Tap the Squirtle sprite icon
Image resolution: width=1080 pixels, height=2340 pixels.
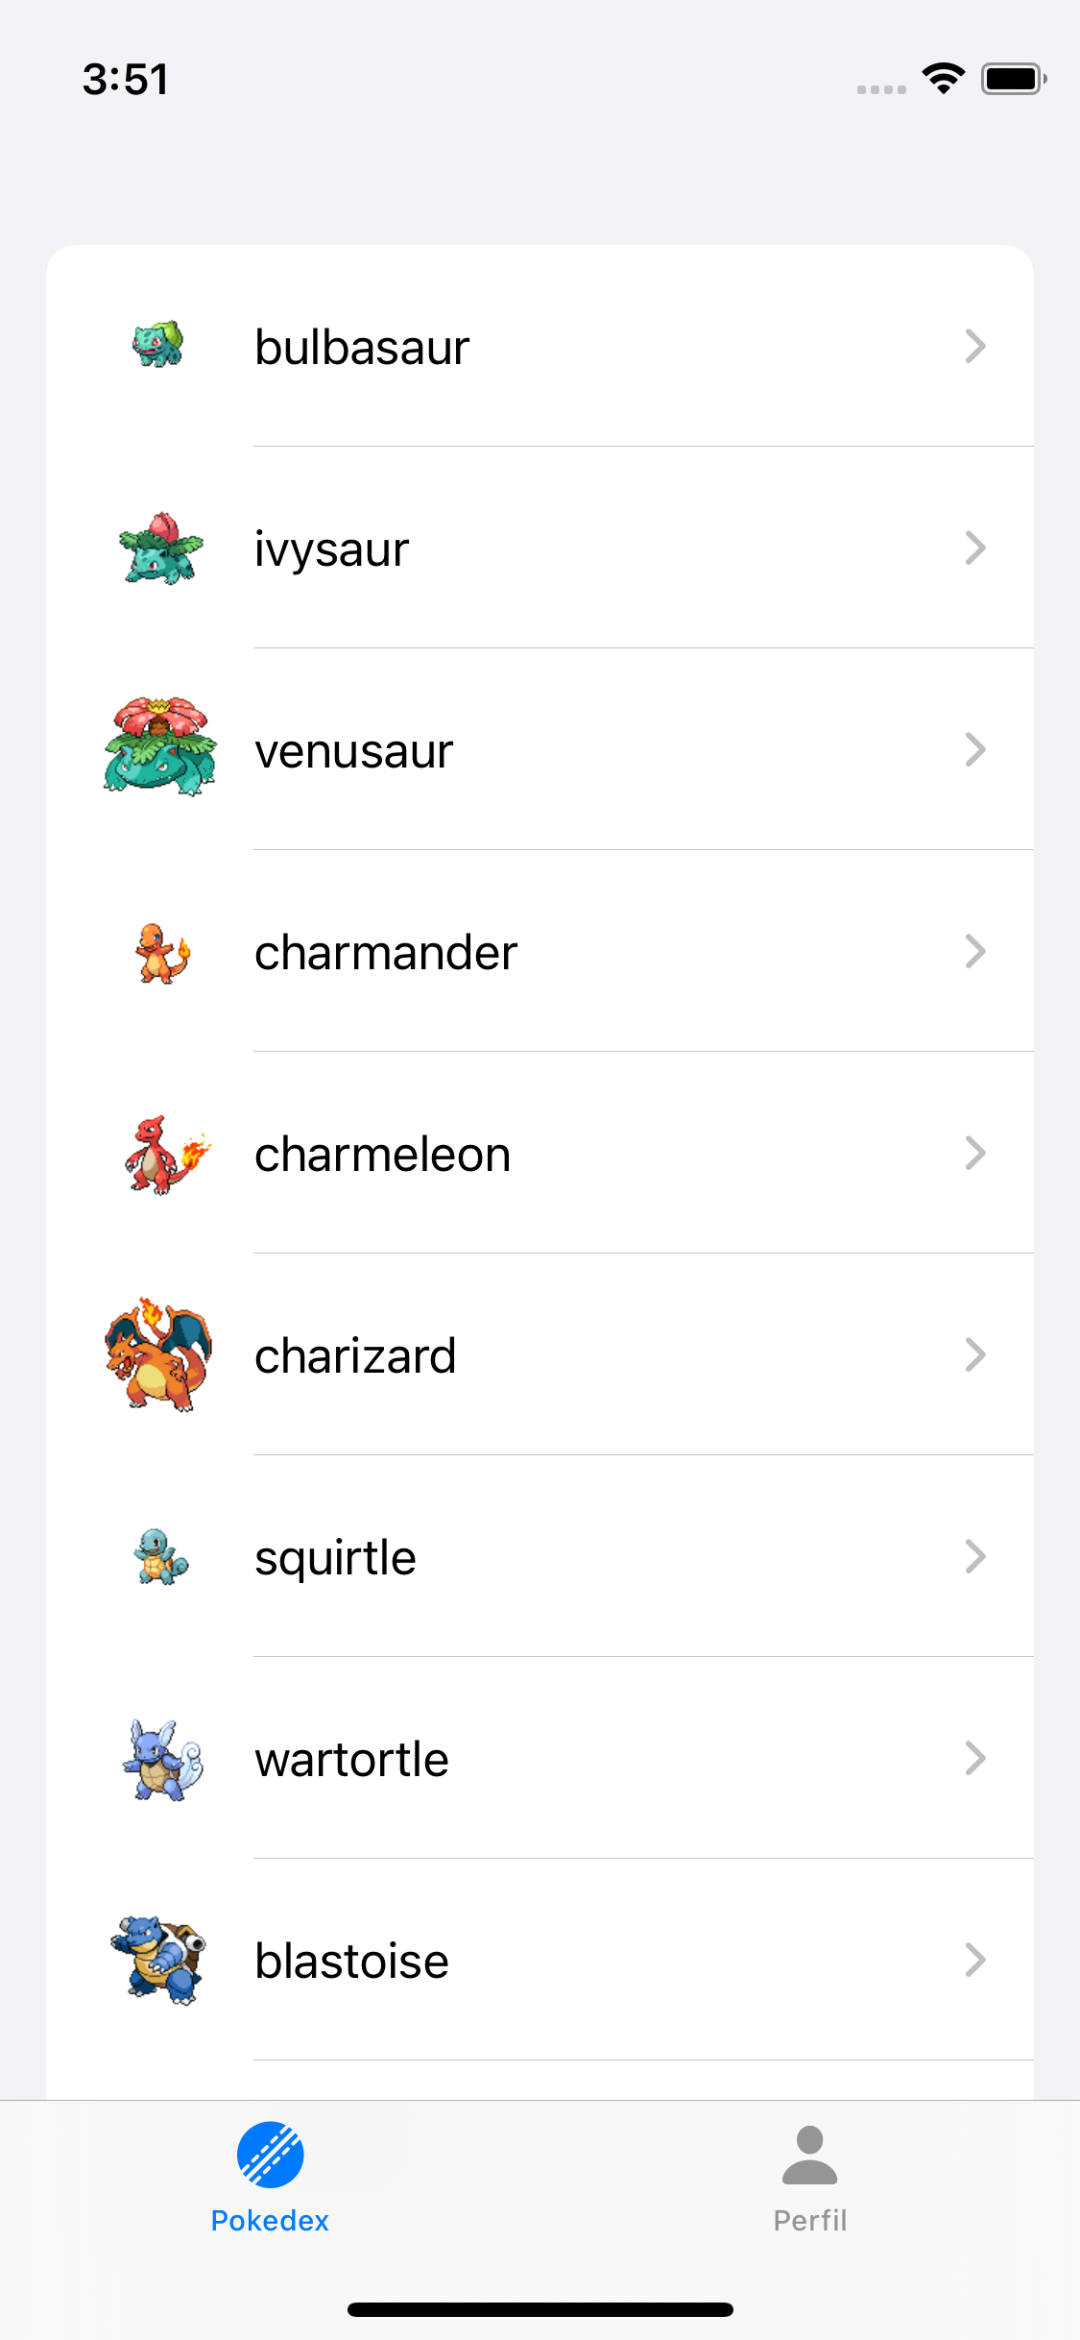[160, 1557]
